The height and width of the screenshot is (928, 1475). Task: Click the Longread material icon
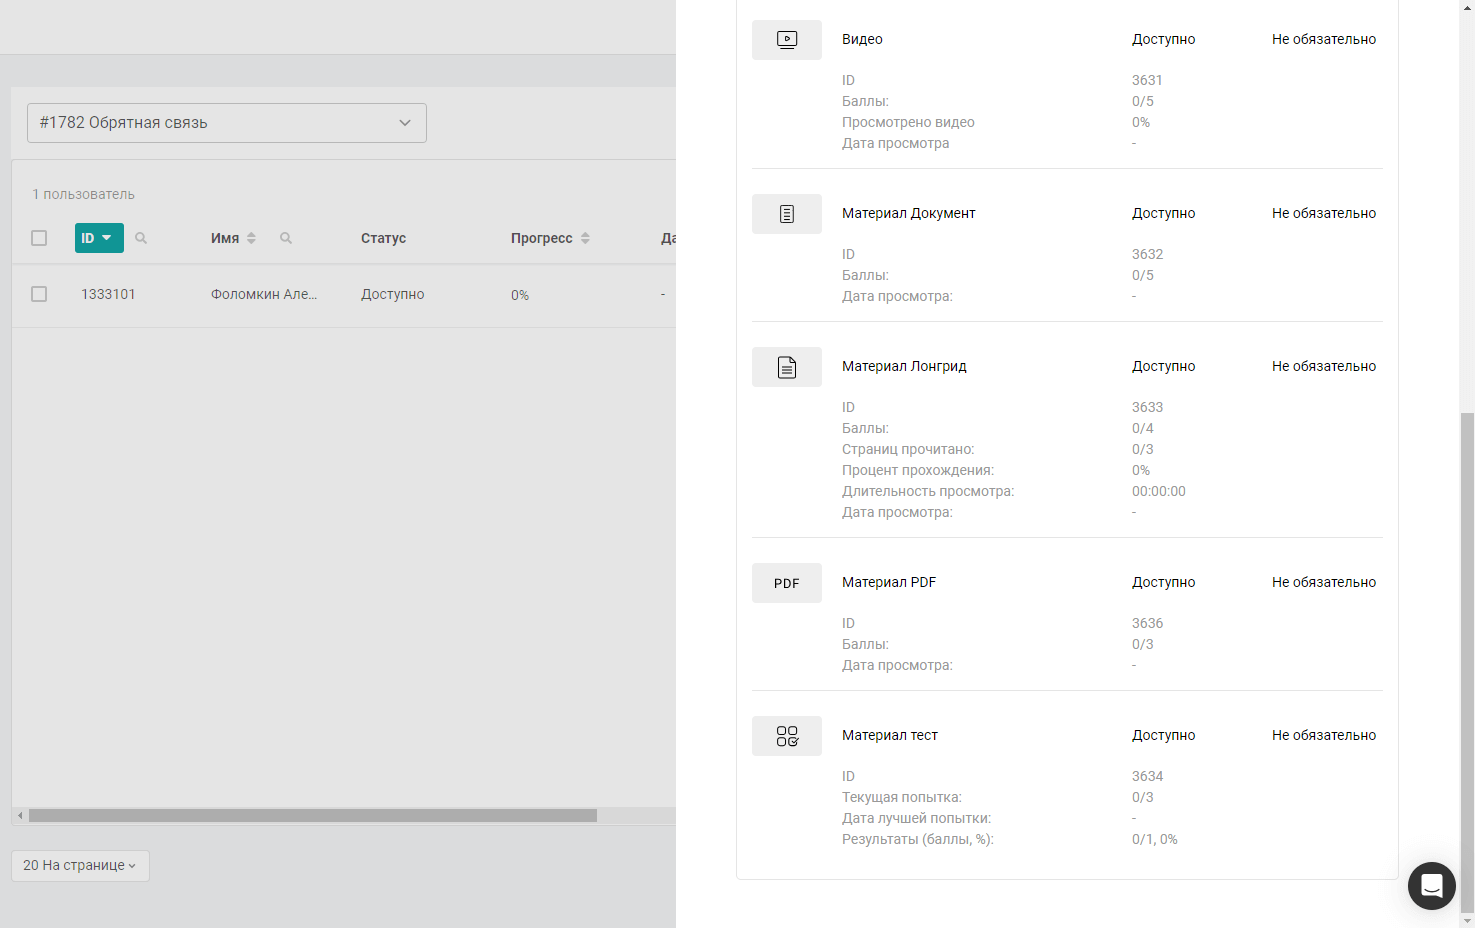[x=787, y=367]
